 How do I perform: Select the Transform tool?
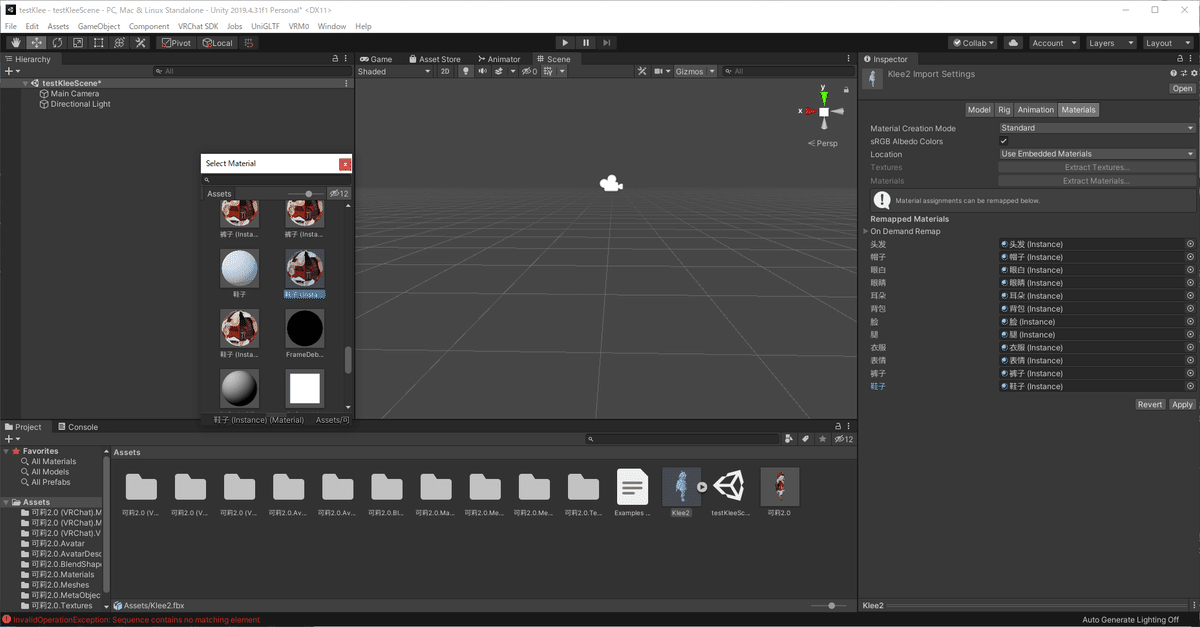point(119,43)
